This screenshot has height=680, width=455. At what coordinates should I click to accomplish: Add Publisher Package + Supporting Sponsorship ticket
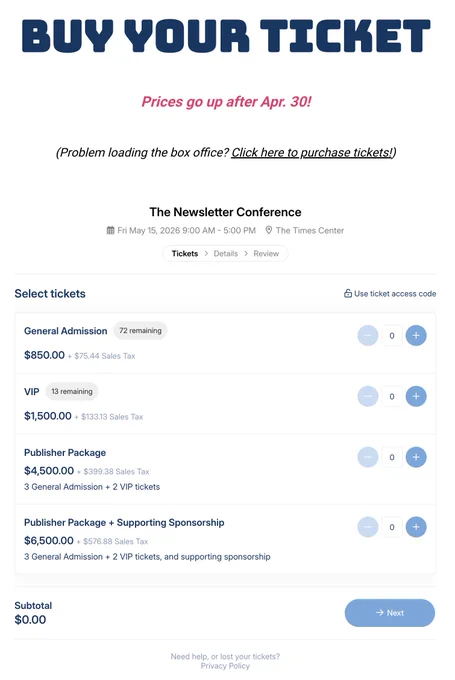(x=416, y=527)
